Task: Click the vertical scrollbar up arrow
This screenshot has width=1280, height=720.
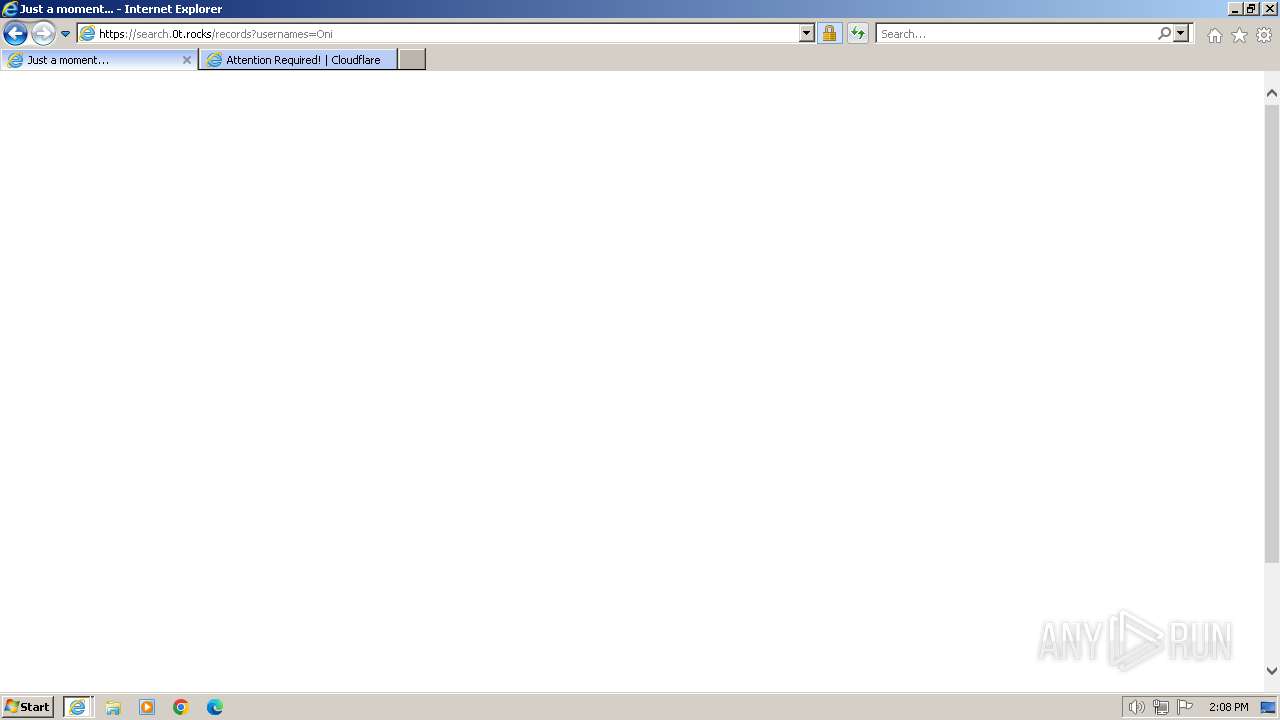Action: point(1272,93)
